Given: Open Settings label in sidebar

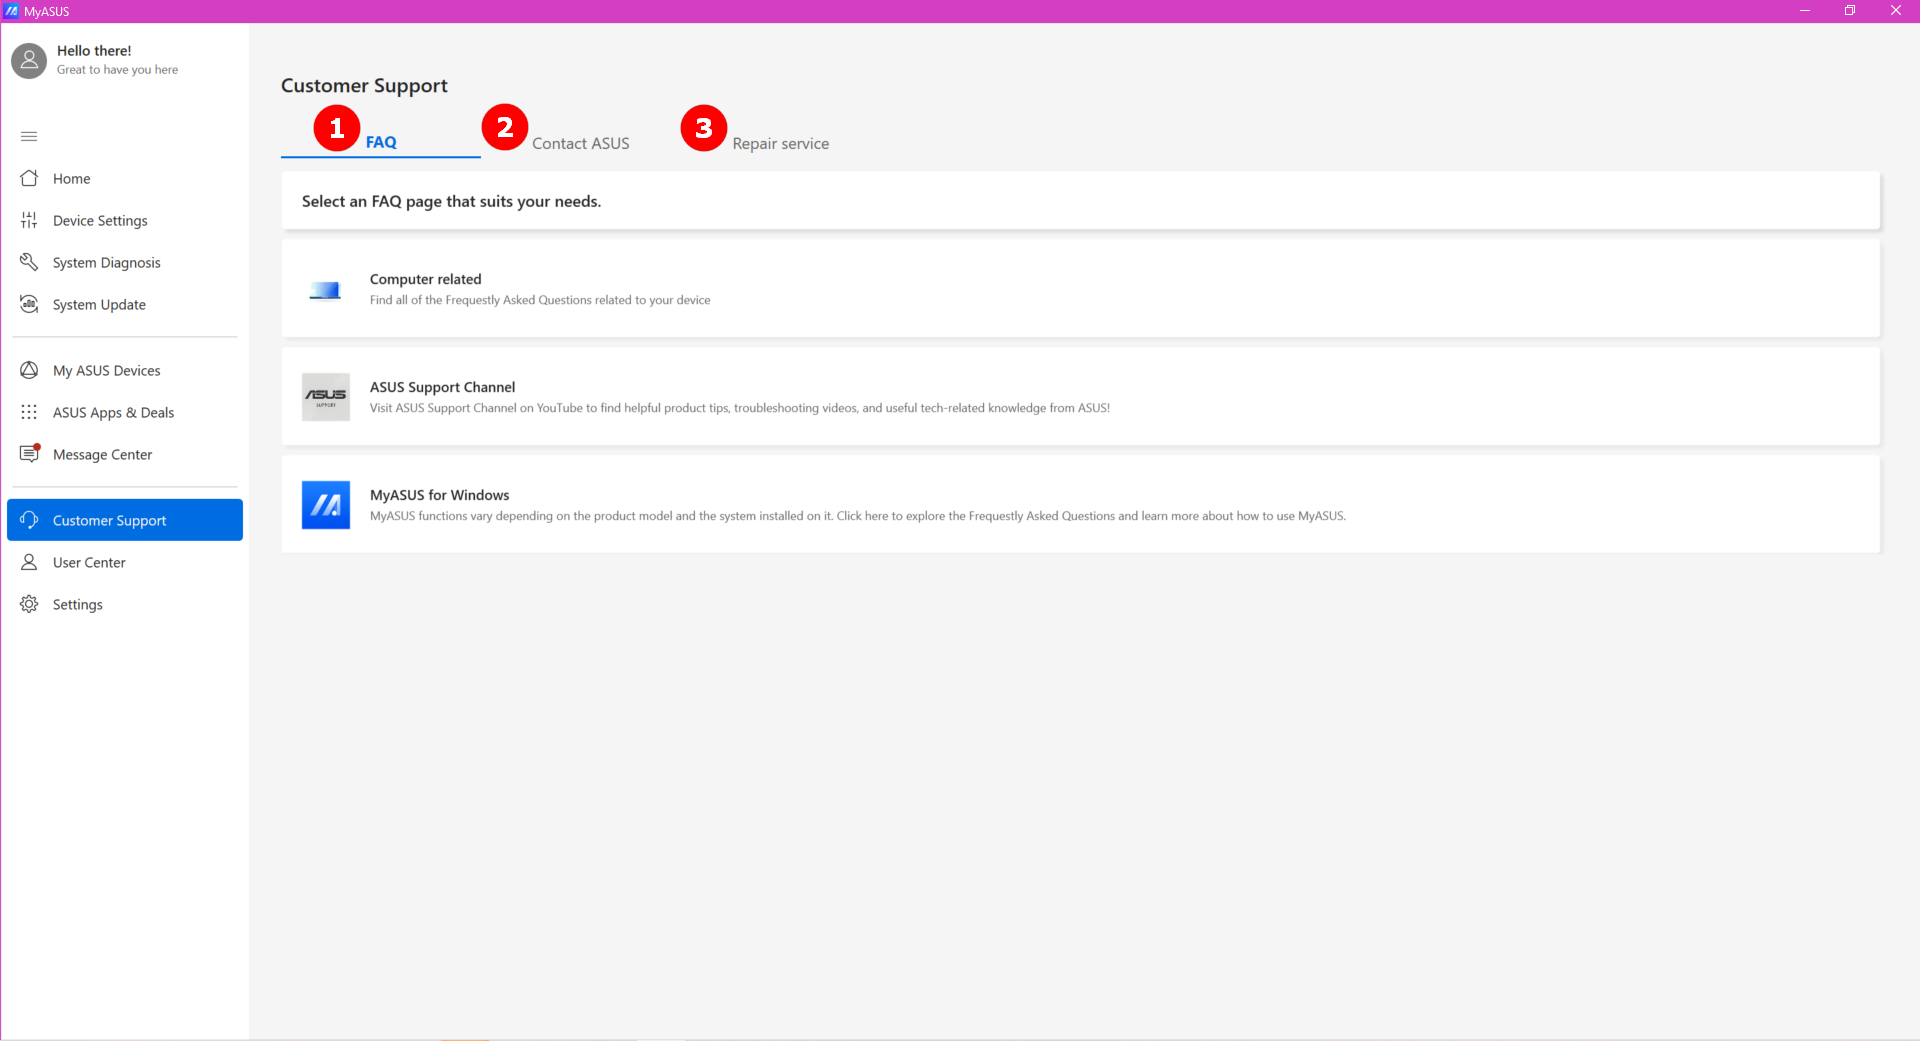Looking at the screenshot, I should coord(78,605).
